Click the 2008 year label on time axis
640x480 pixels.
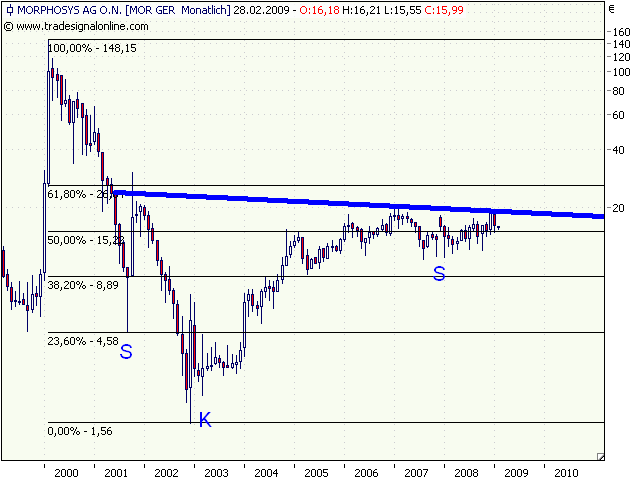pos(466,473)
